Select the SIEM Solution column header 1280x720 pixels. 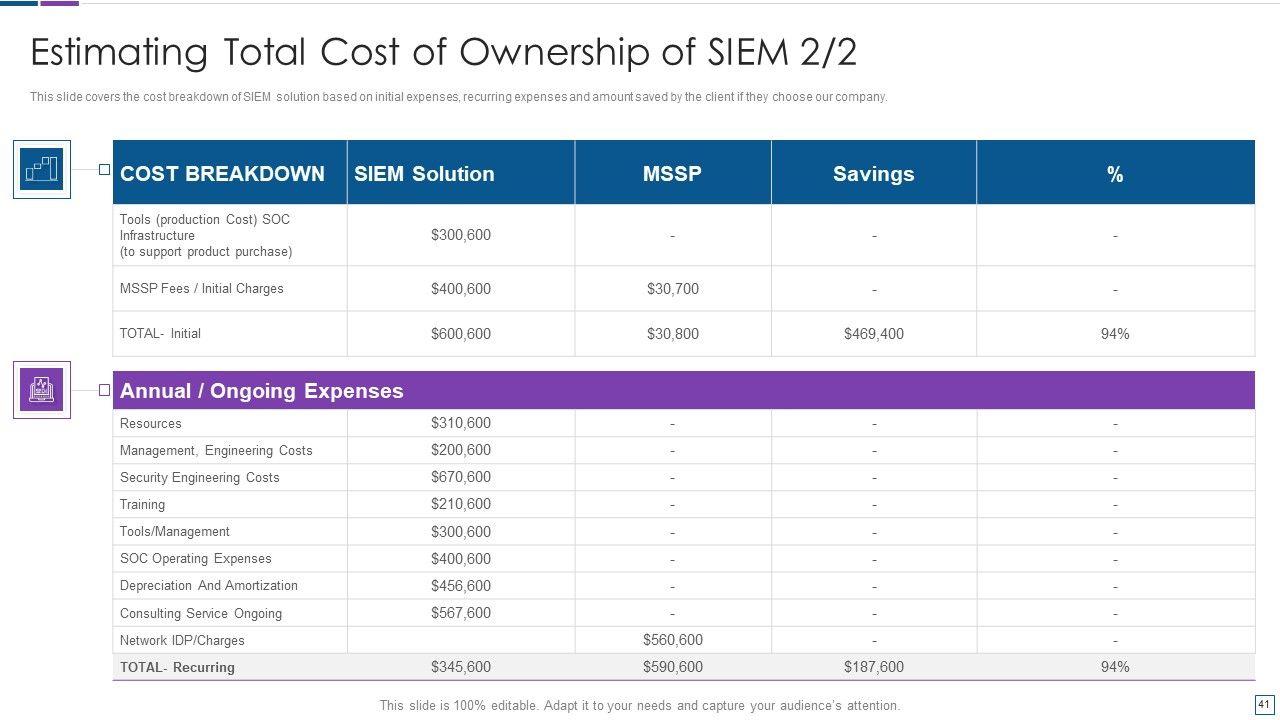tap(424, 174)
